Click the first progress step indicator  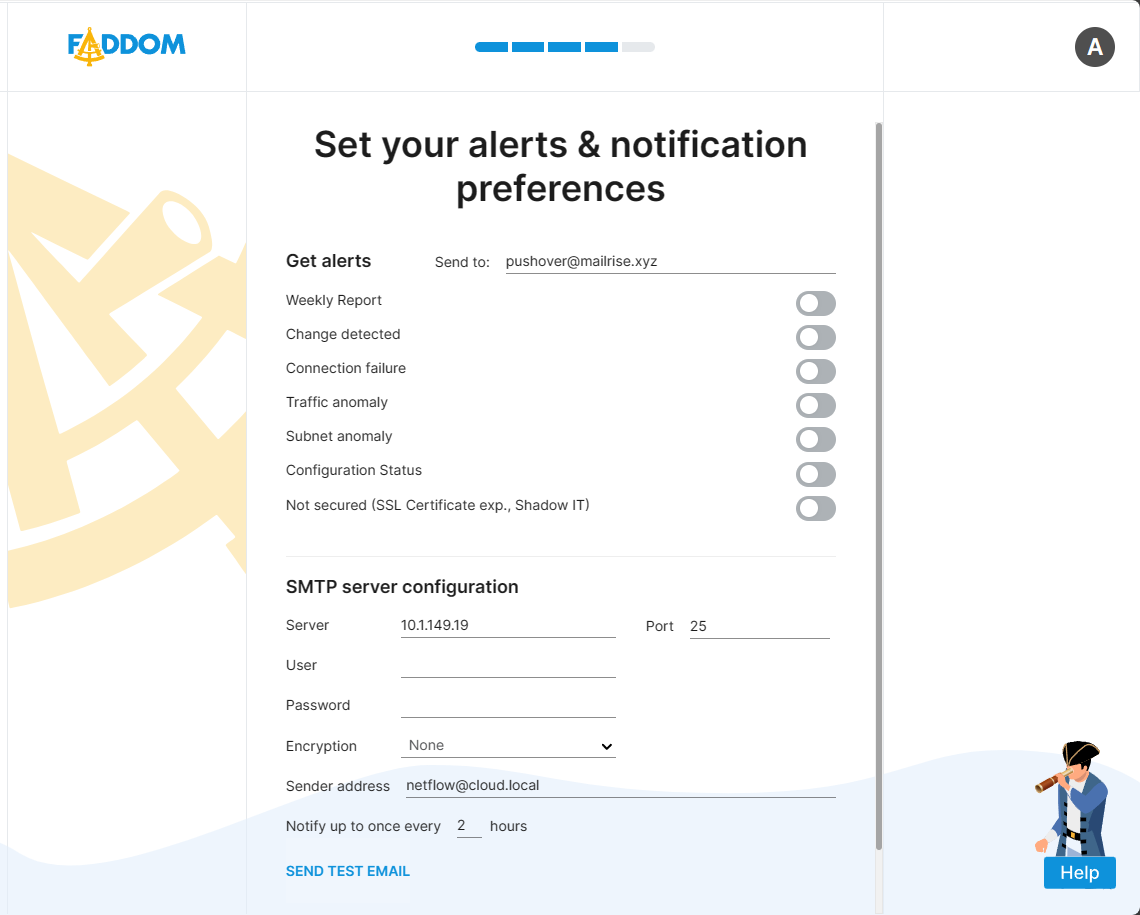[x=491, y=47]
